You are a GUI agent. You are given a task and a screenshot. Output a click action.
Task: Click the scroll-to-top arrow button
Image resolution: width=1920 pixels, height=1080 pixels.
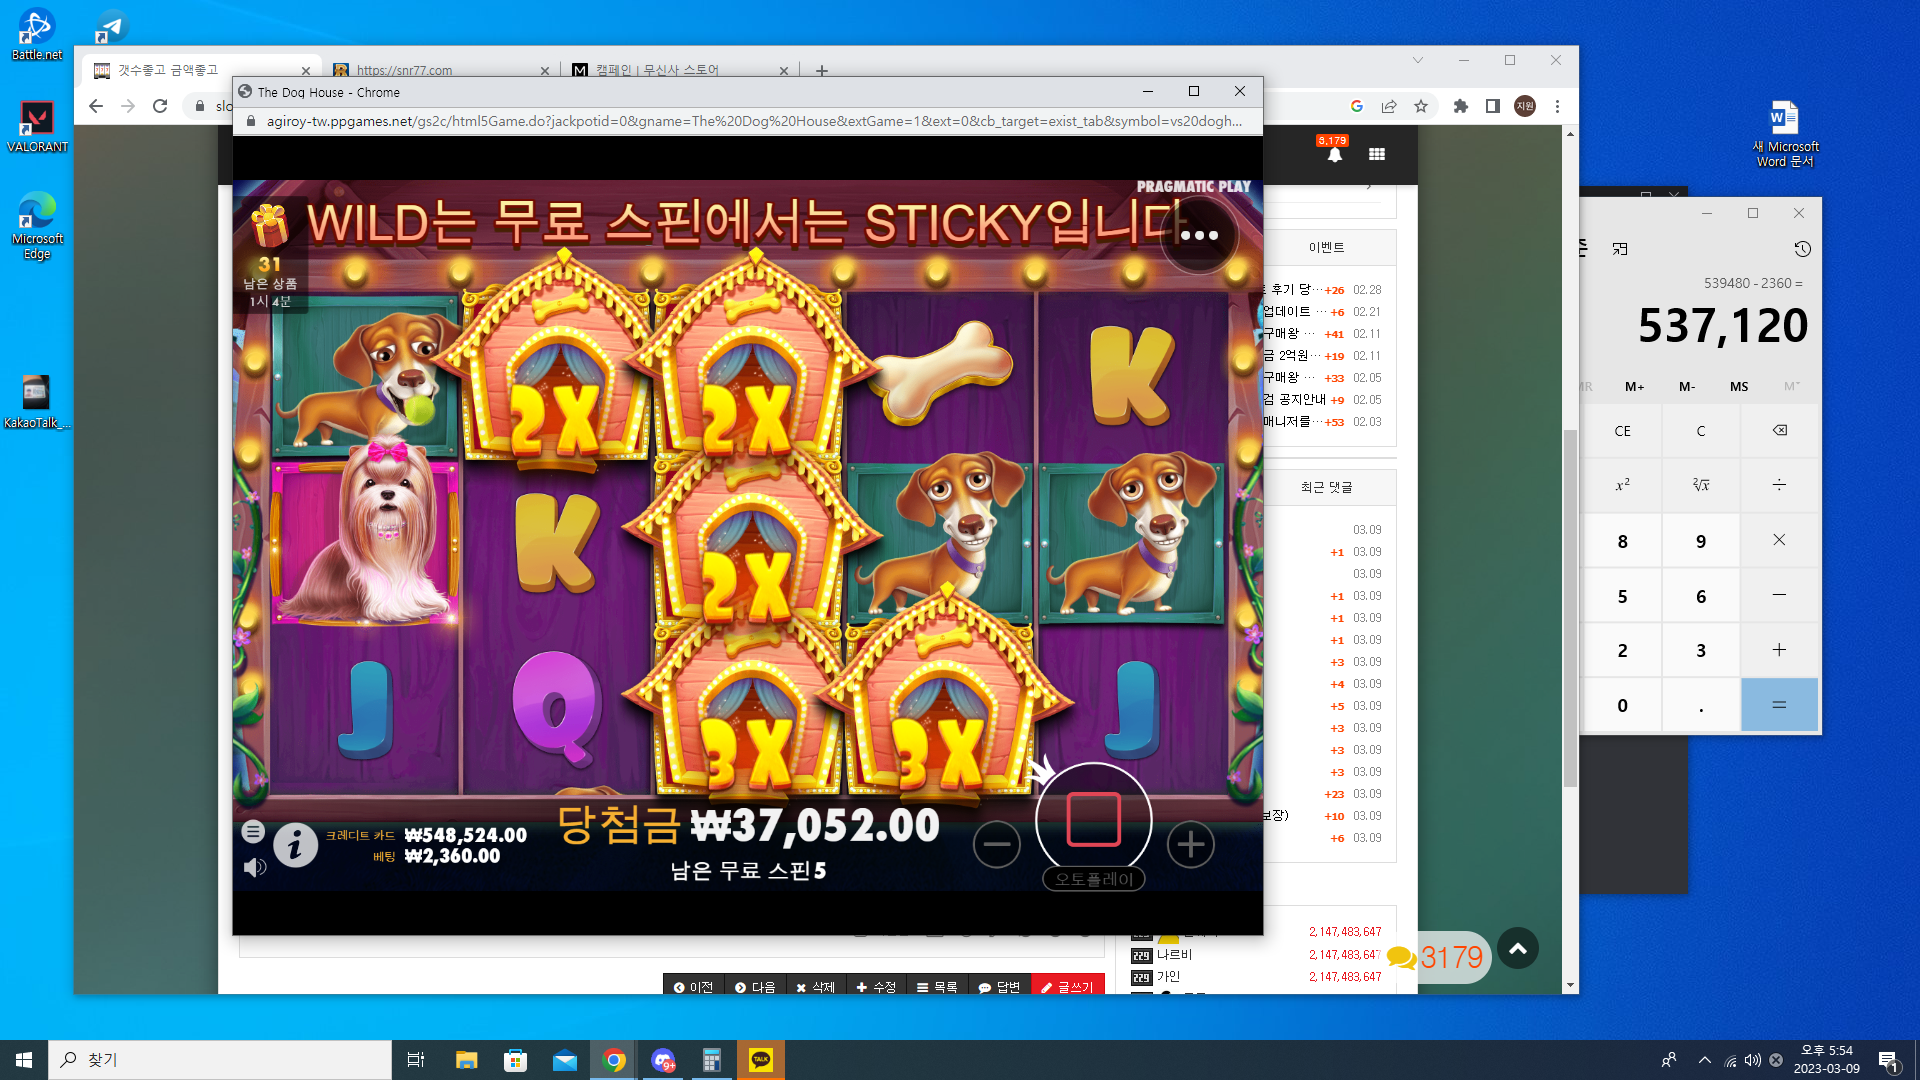coord(1518,949)
